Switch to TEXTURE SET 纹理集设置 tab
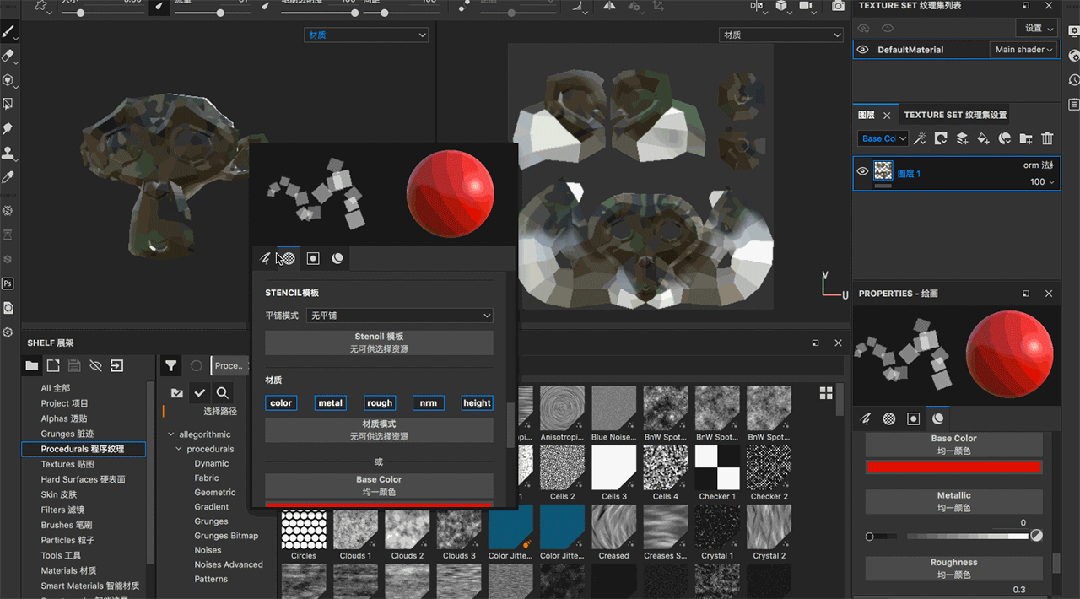1080x599 pixels. (x=955, y=115)
